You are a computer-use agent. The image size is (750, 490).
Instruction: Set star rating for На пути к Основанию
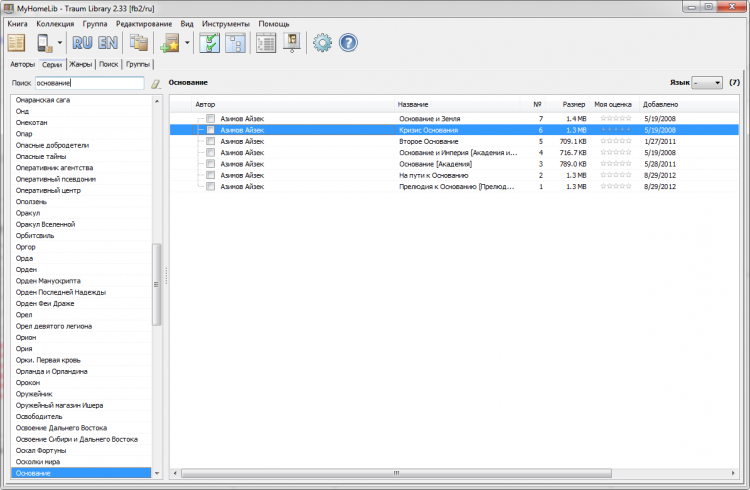tap(616, 175)
